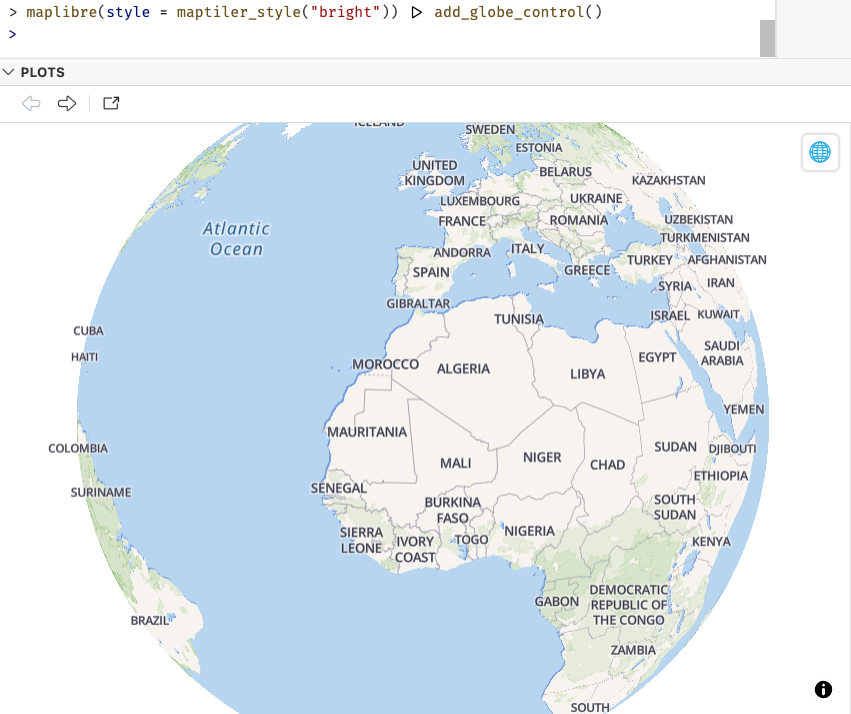
Task: Click the IRAN country label
Action: [x=720, y=283]
